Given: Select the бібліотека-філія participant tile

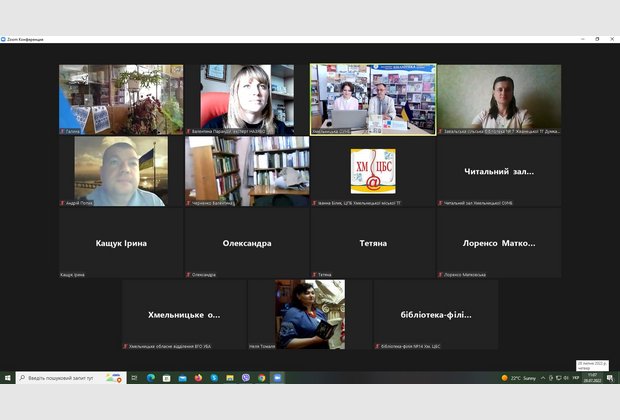Looking at the screenshot, I should point(436,314).
